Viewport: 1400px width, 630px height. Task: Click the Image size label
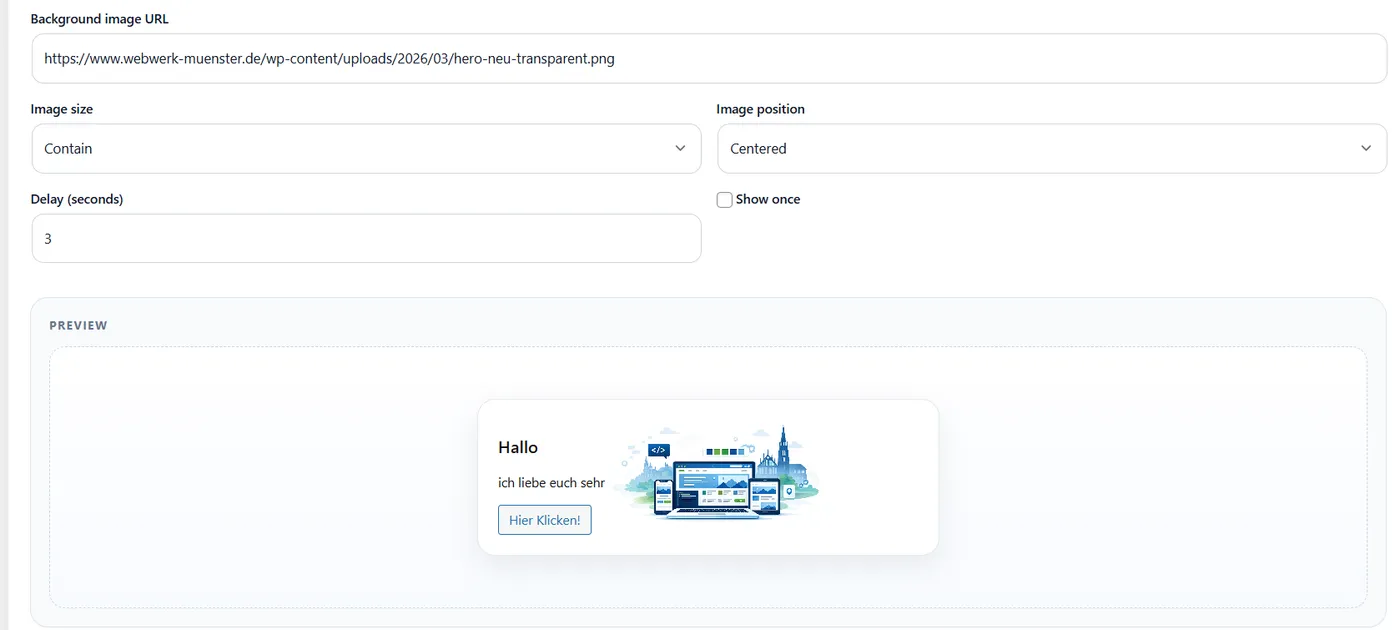click(62, 109)
